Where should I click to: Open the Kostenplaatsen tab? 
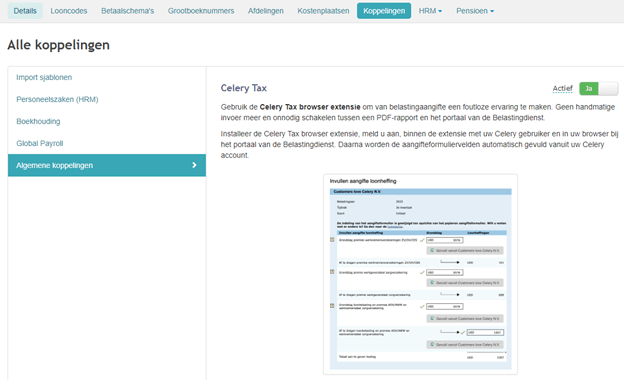pyautogui.click(x=323, y=11)
